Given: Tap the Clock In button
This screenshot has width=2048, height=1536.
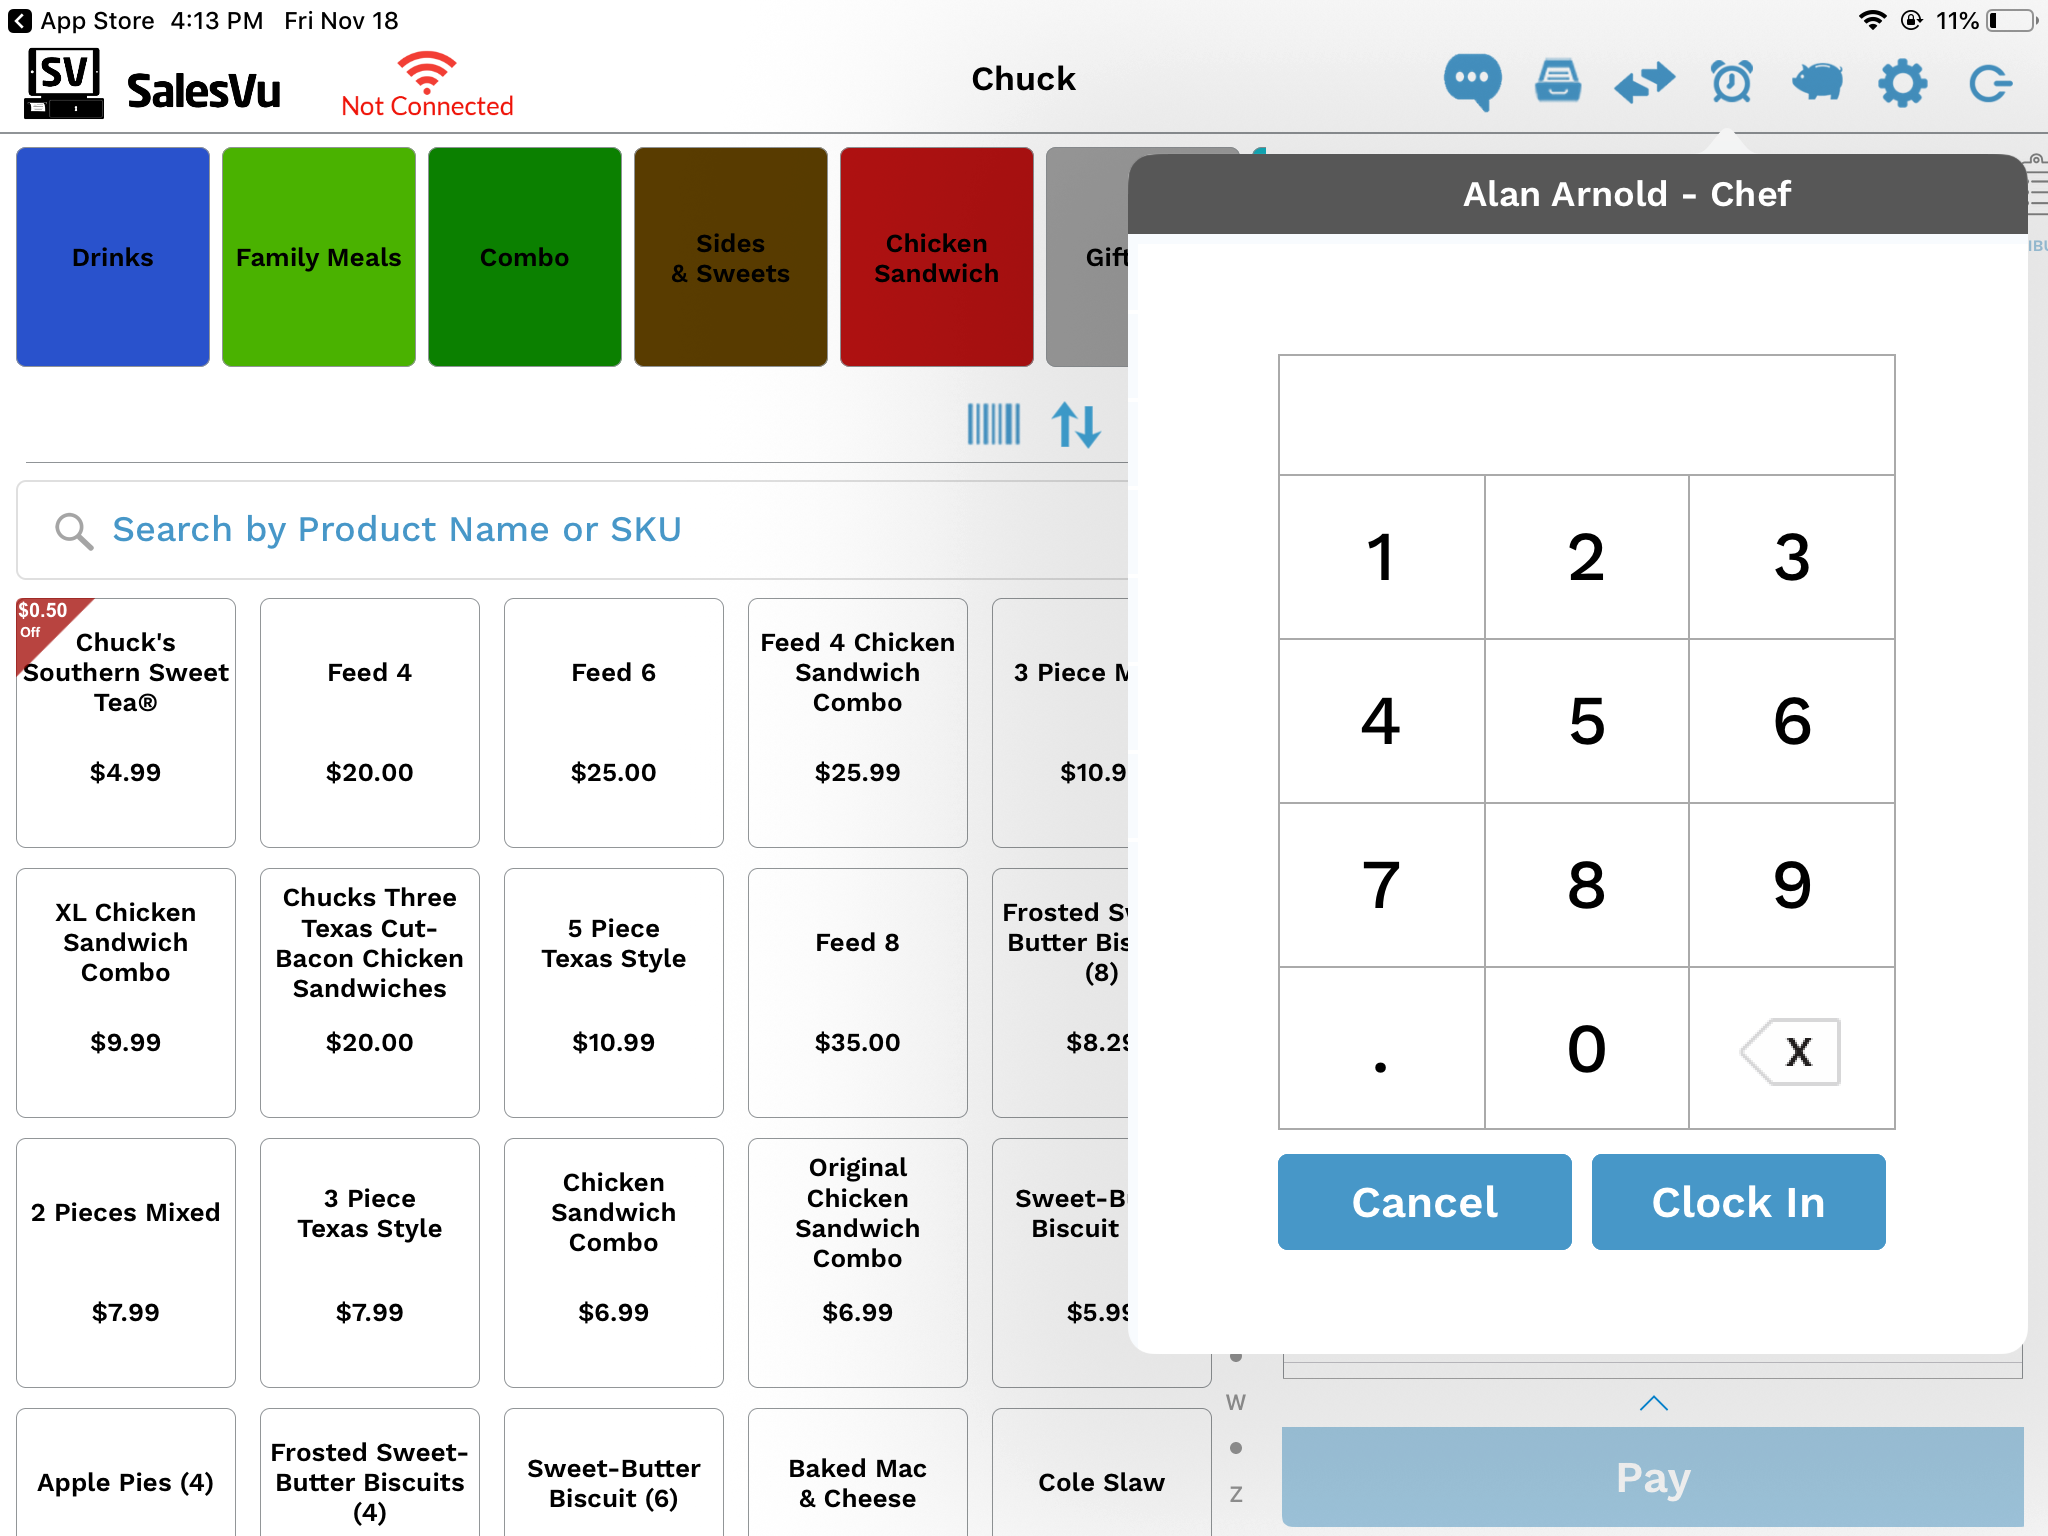Looking at the screenshot, I should point(1739,1202).
